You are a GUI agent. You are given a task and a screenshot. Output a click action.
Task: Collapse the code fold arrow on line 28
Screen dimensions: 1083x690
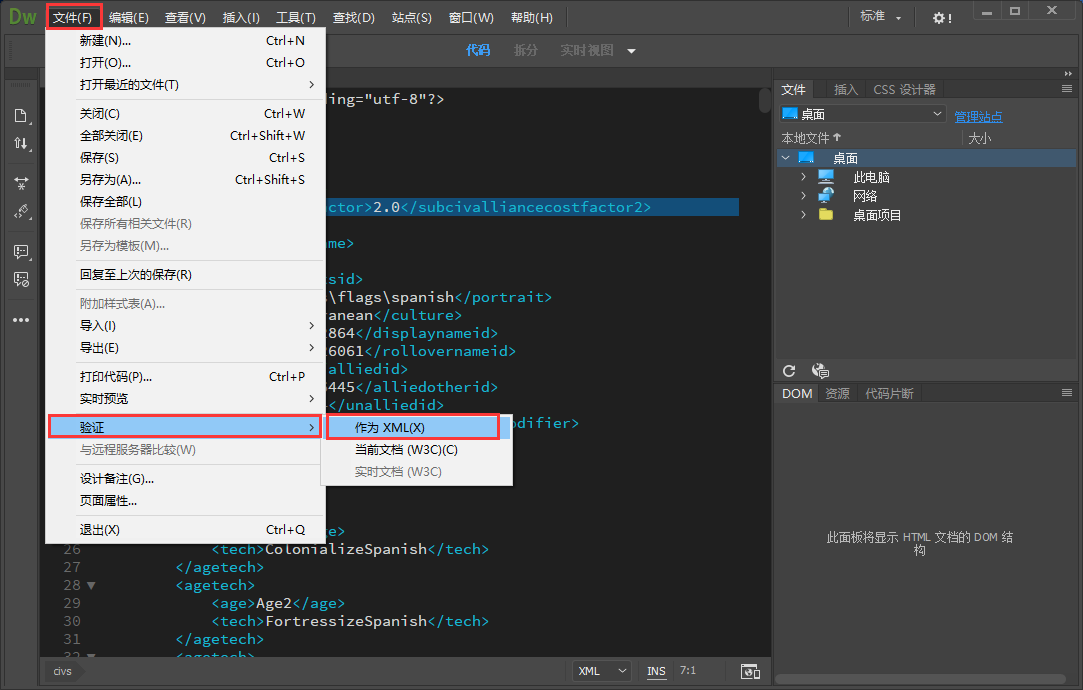click(91, 586)
